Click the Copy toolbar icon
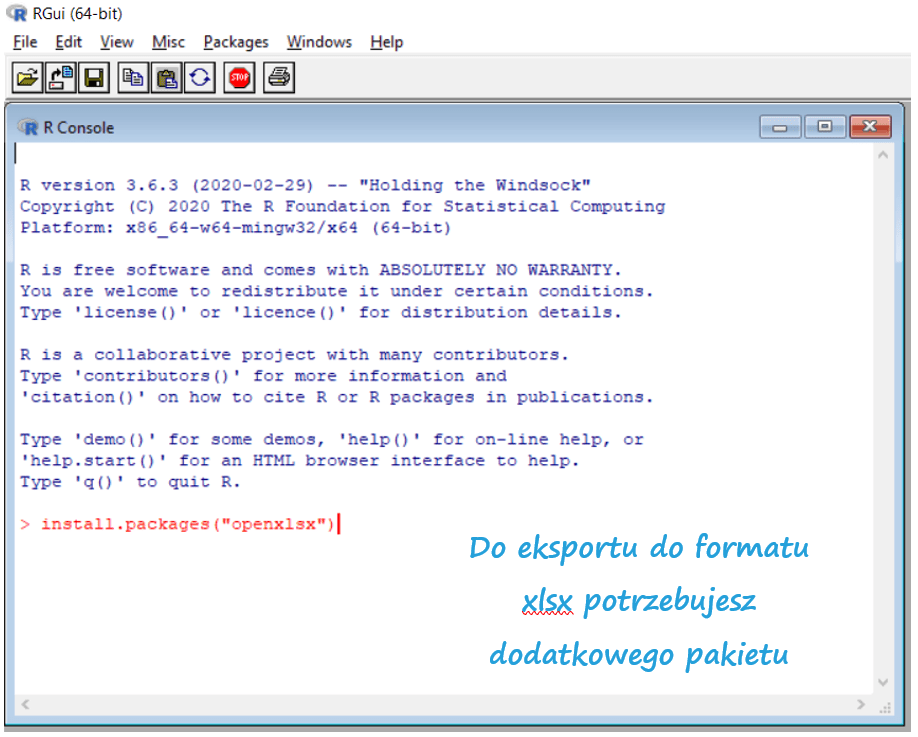The image size is (918, 737). 132,77
